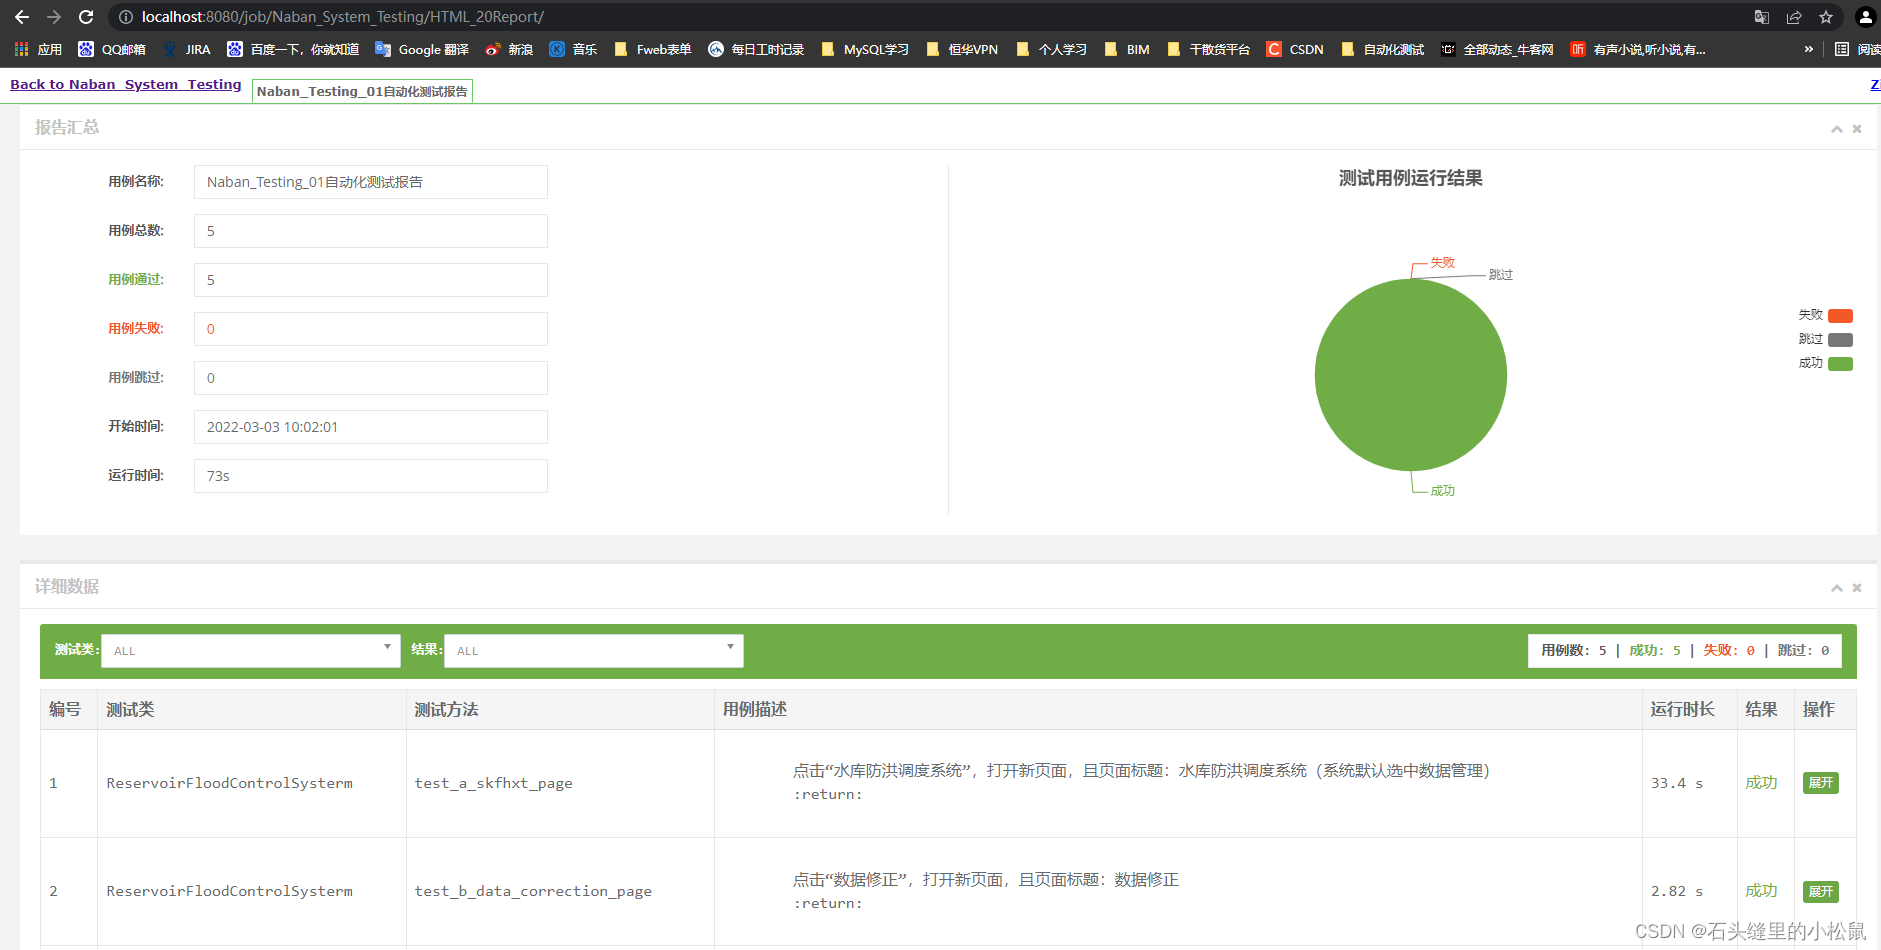Open the 测试类 filter dropdown
The image size is (1881, 950).
pyautogui.click(x=251, y=651)
